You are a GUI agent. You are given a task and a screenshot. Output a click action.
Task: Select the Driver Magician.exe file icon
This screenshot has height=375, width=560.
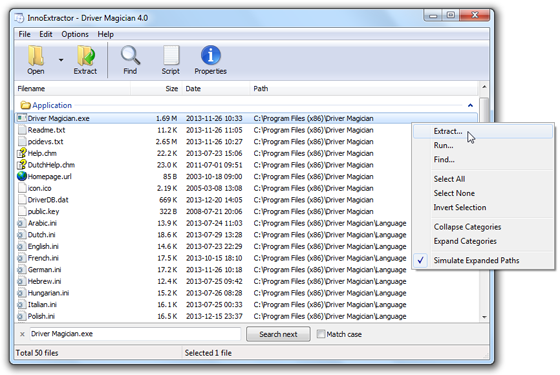coord(22,118)
